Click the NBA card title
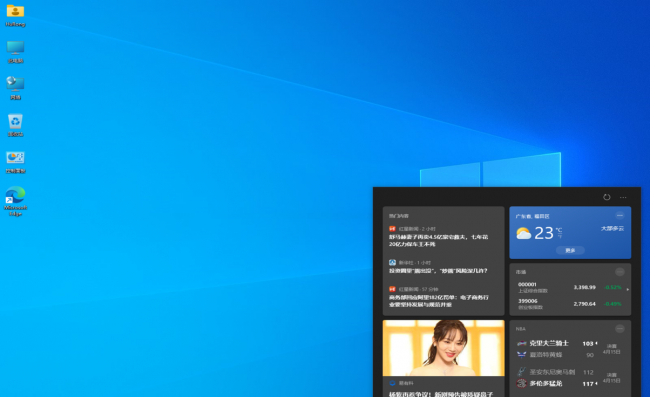650x397 pixels. tap(521, 329)
